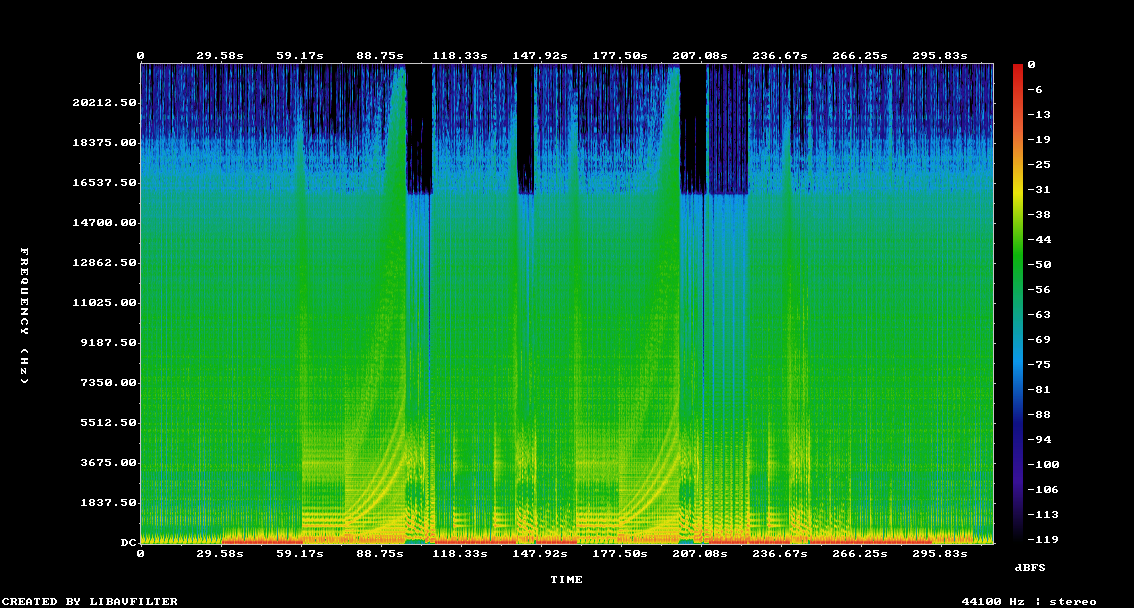Click the TIME axis title

click(x=566, y=579)
